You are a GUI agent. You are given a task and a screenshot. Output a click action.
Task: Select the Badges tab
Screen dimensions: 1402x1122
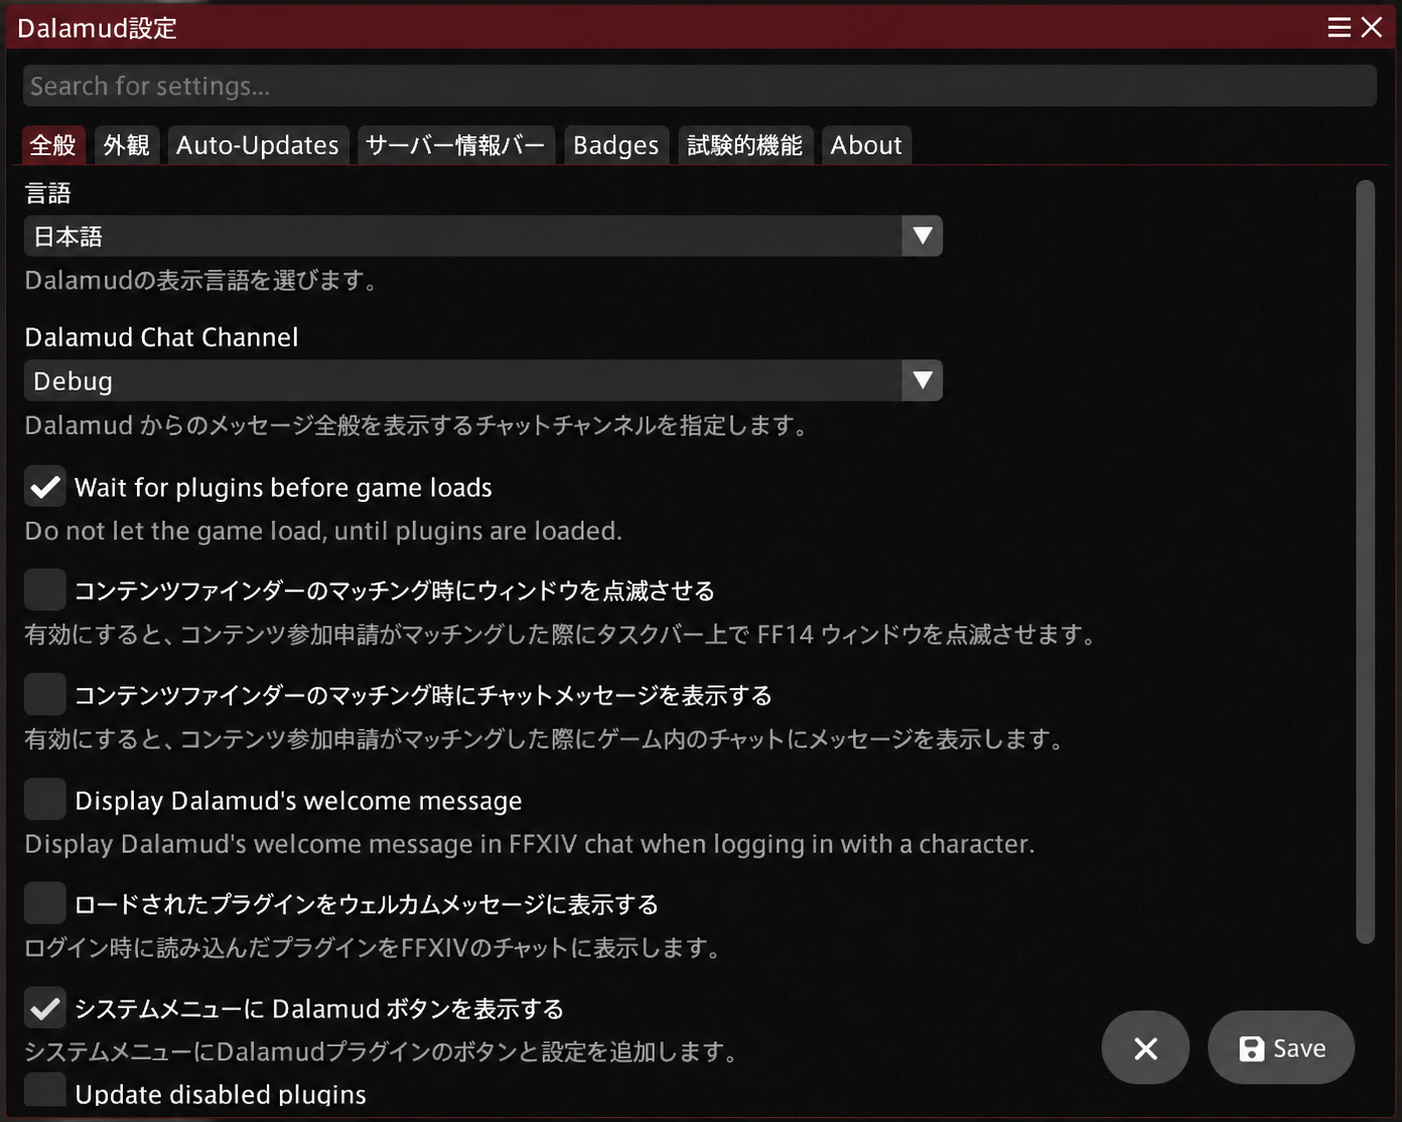(x=616, y=145)
